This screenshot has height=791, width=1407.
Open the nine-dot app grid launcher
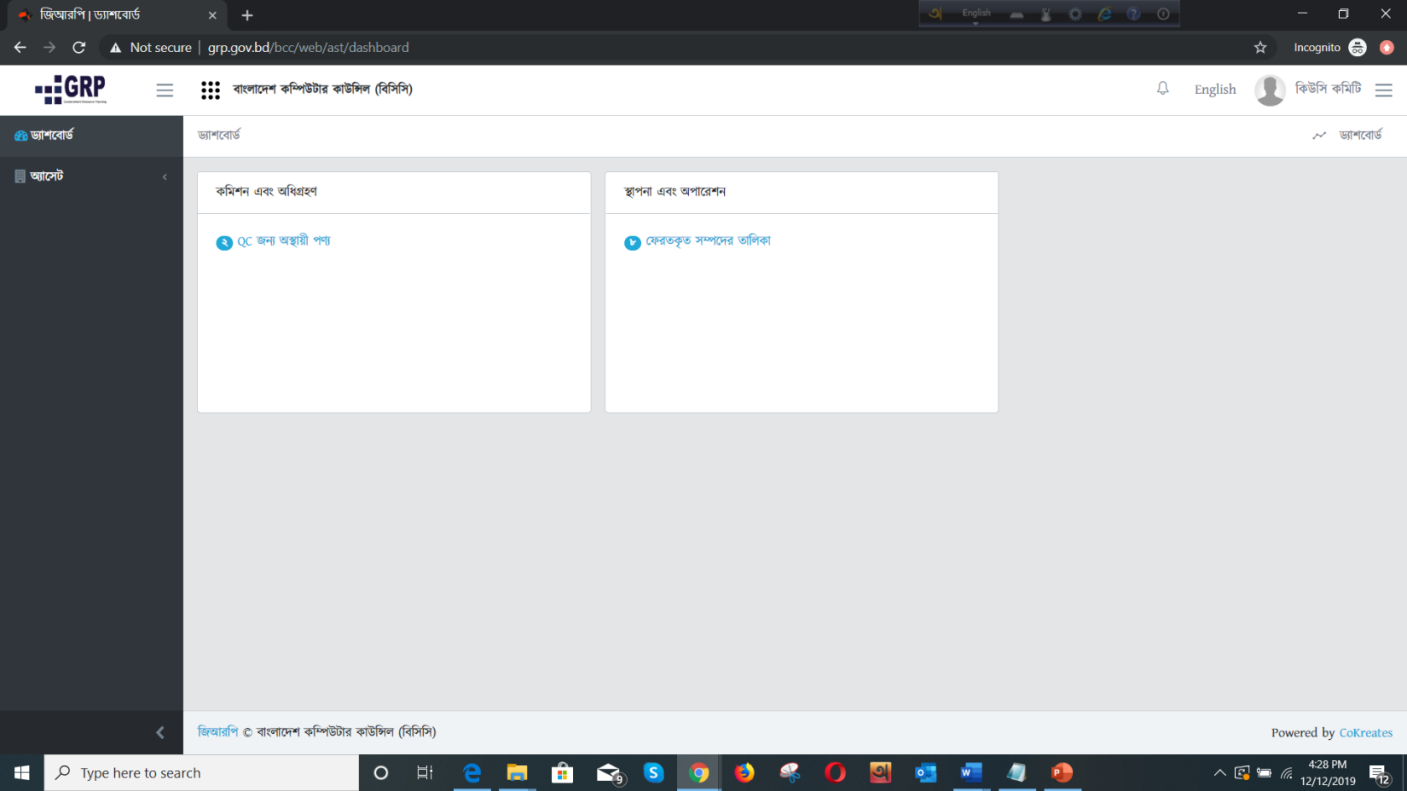pos(210,90)
